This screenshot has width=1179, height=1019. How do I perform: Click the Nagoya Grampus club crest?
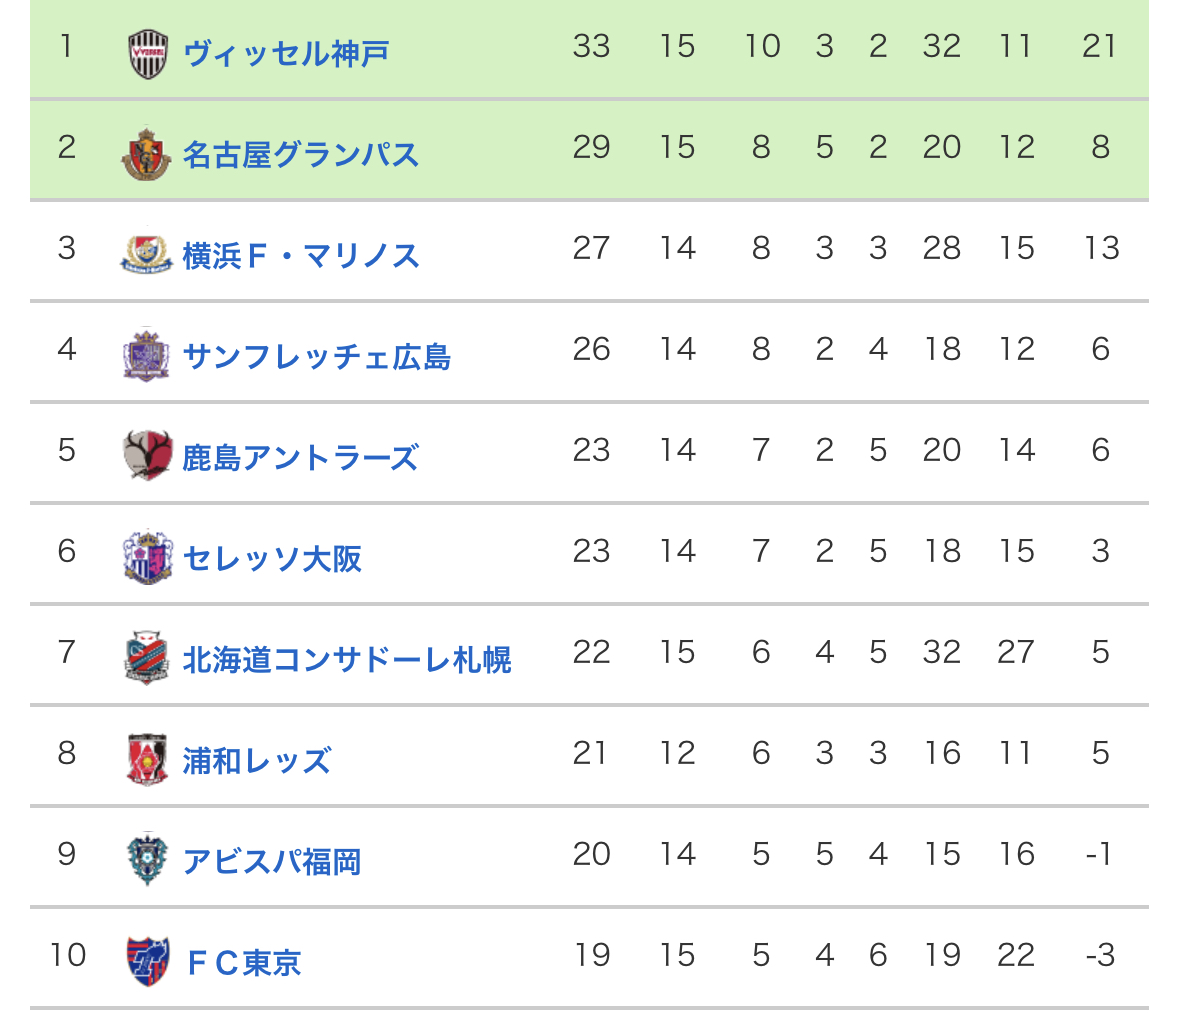pos(146,155)
